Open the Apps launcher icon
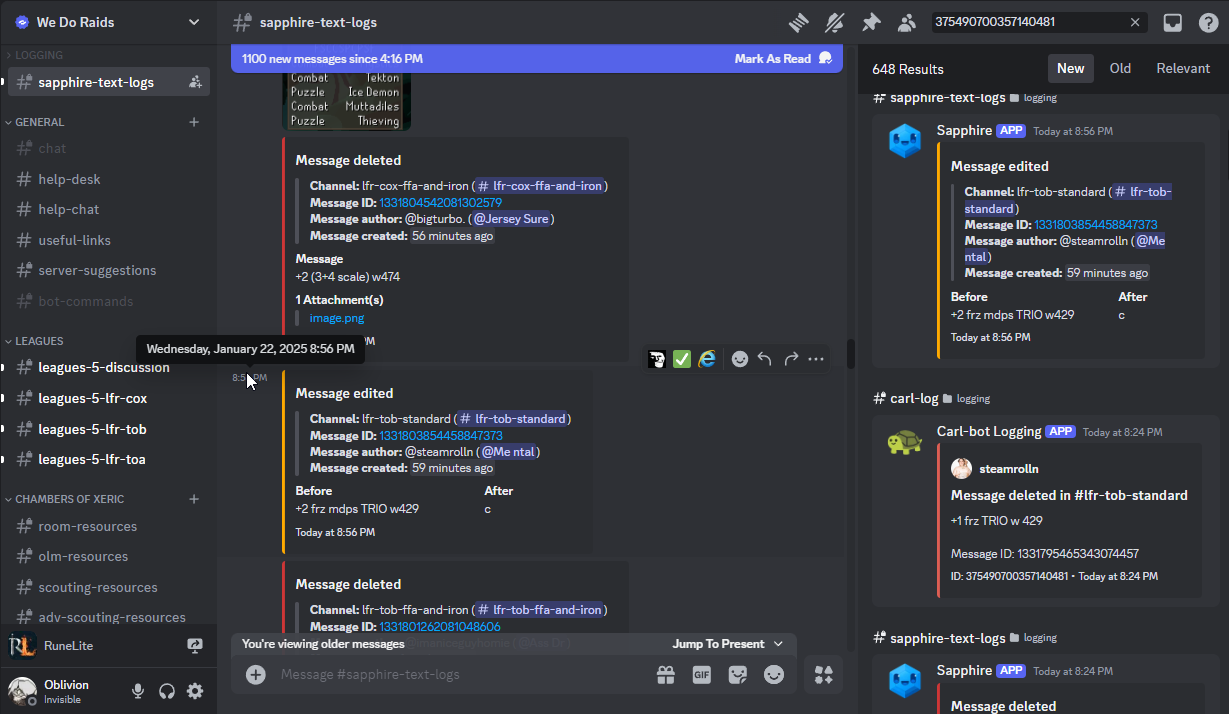Image resolution: width=1229 pixels, height=714 pixels. [x=824, y=675]
